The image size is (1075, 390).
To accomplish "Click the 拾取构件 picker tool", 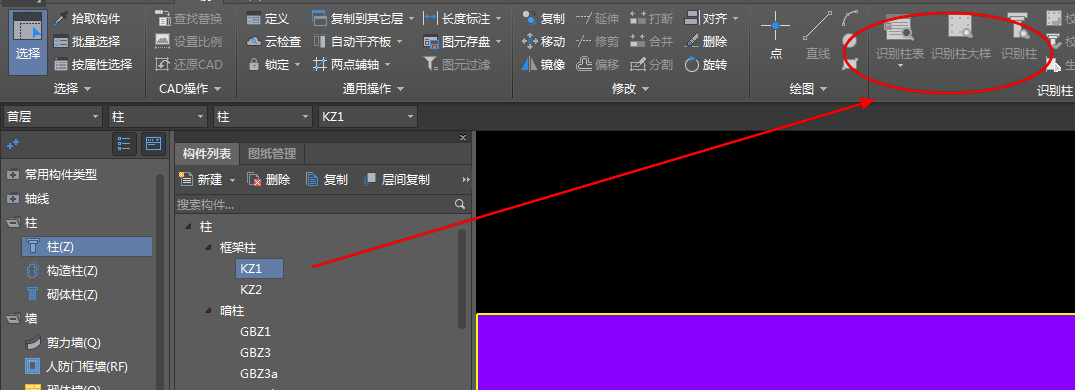I will (88, 19).
